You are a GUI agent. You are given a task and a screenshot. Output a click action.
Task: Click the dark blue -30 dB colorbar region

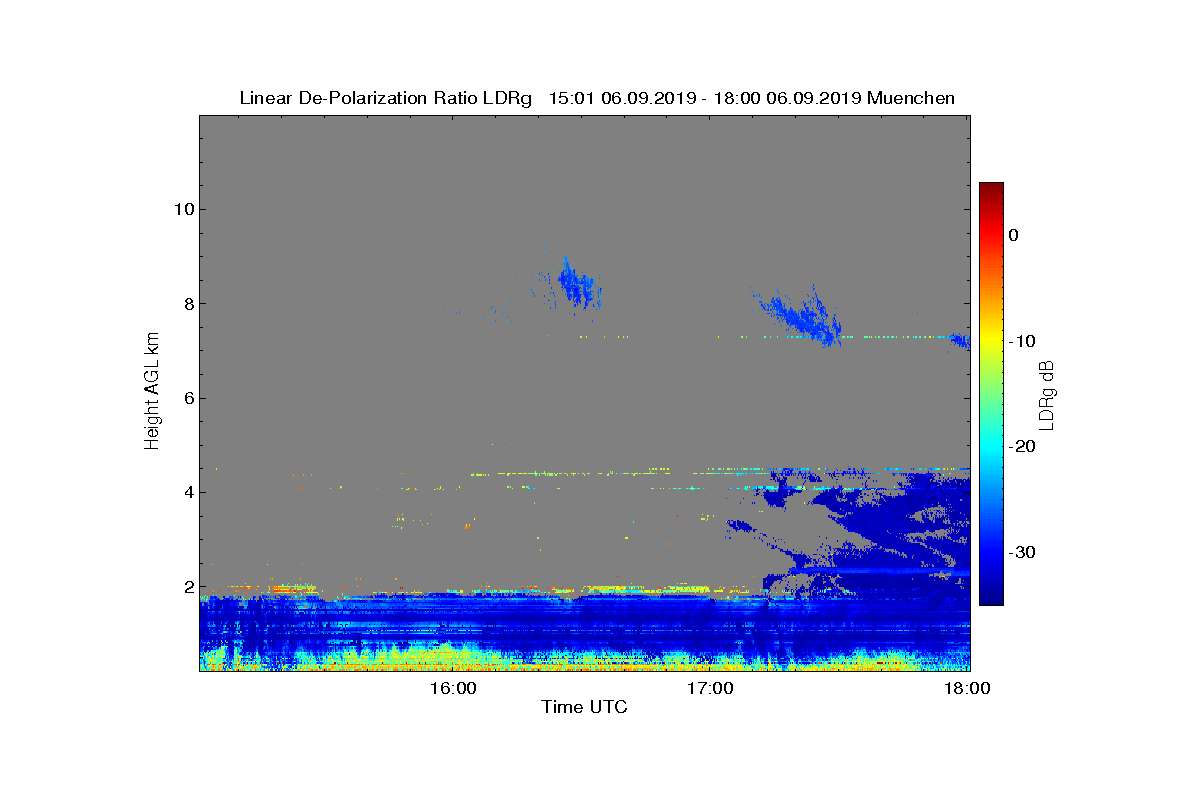991,553
